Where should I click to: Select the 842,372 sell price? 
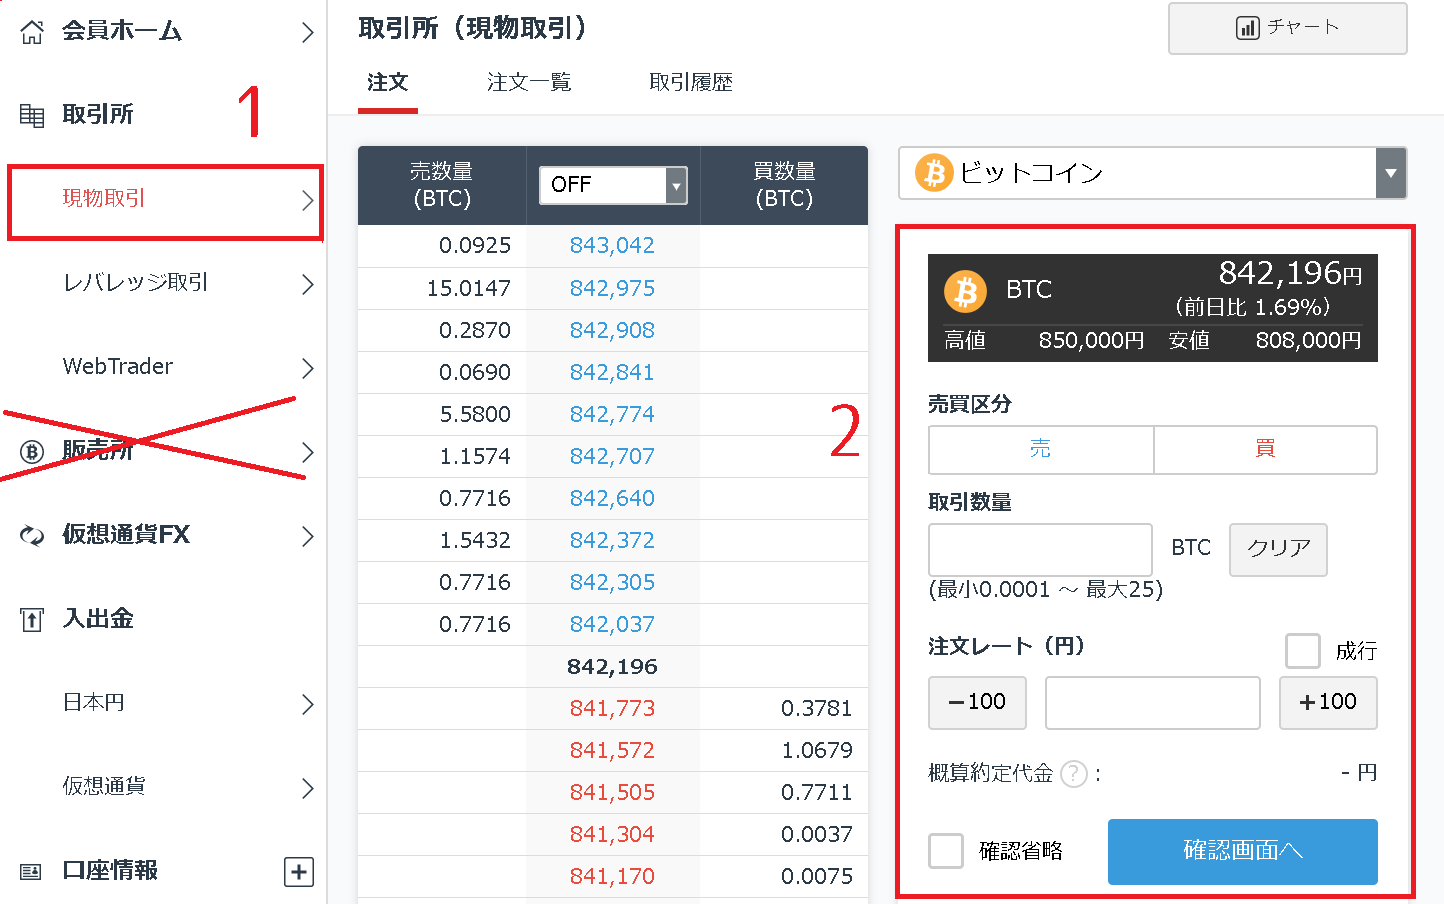[x=612, y=541]
